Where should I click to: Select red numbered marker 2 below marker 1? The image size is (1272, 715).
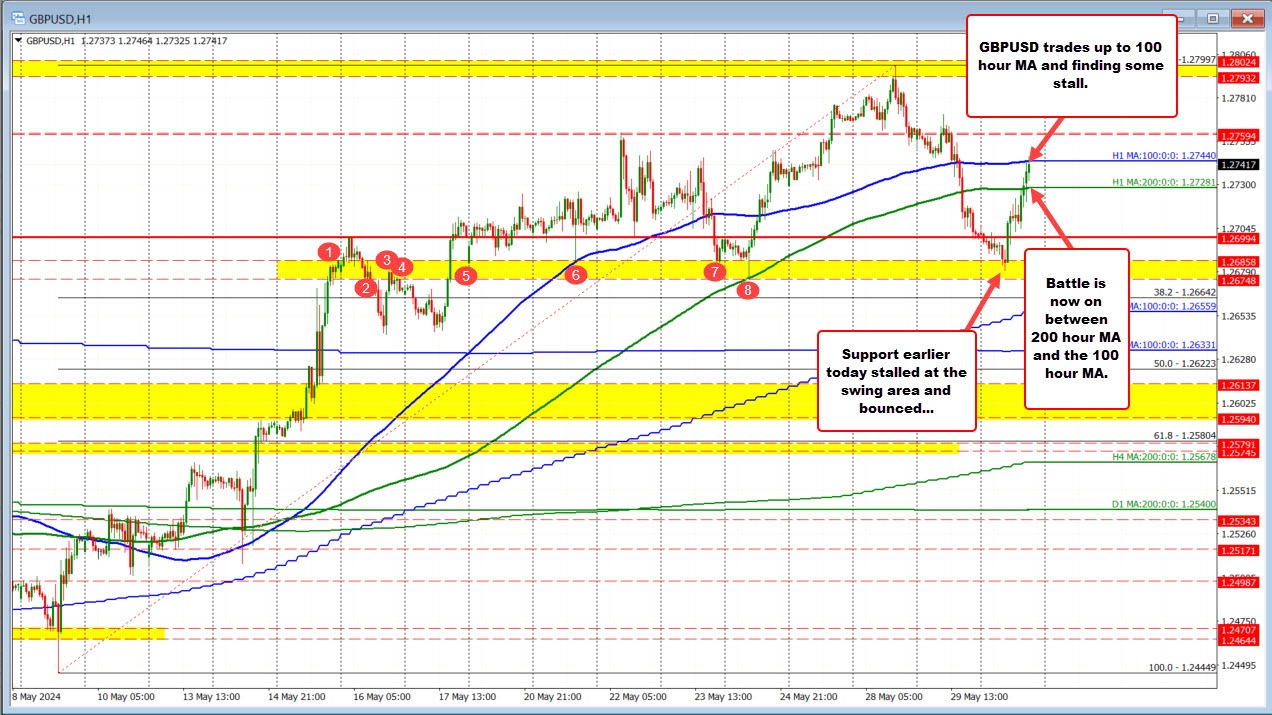click(x=365, y=288)
